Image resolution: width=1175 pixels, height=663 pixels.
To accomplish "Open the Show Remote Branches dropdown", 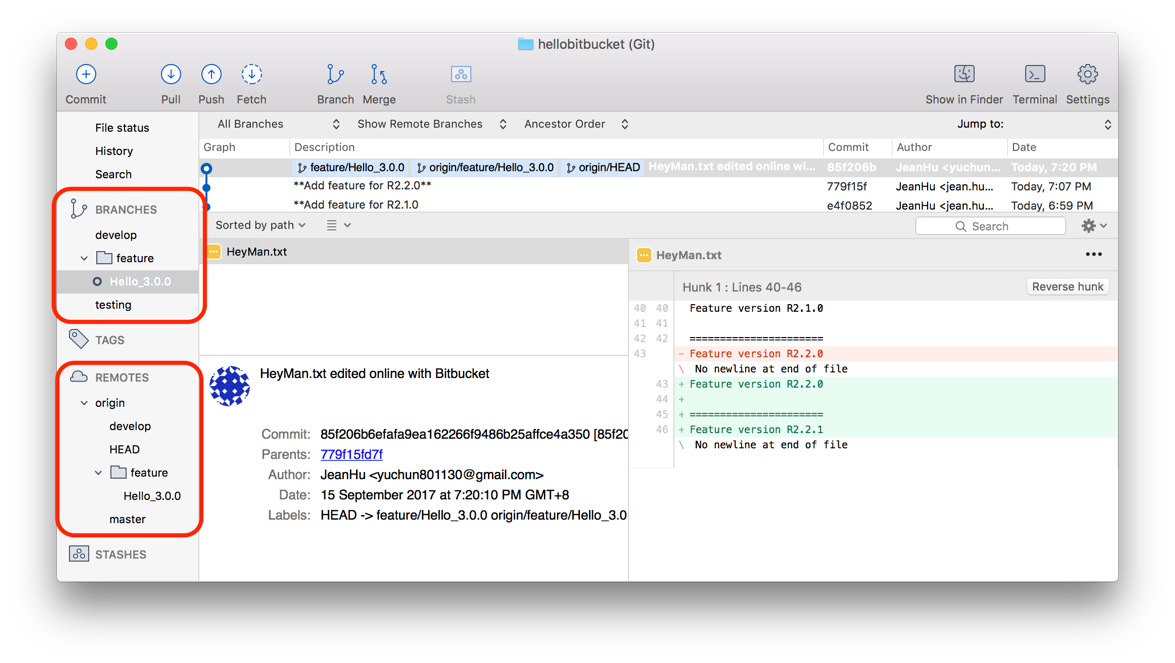I will point(432,124).
